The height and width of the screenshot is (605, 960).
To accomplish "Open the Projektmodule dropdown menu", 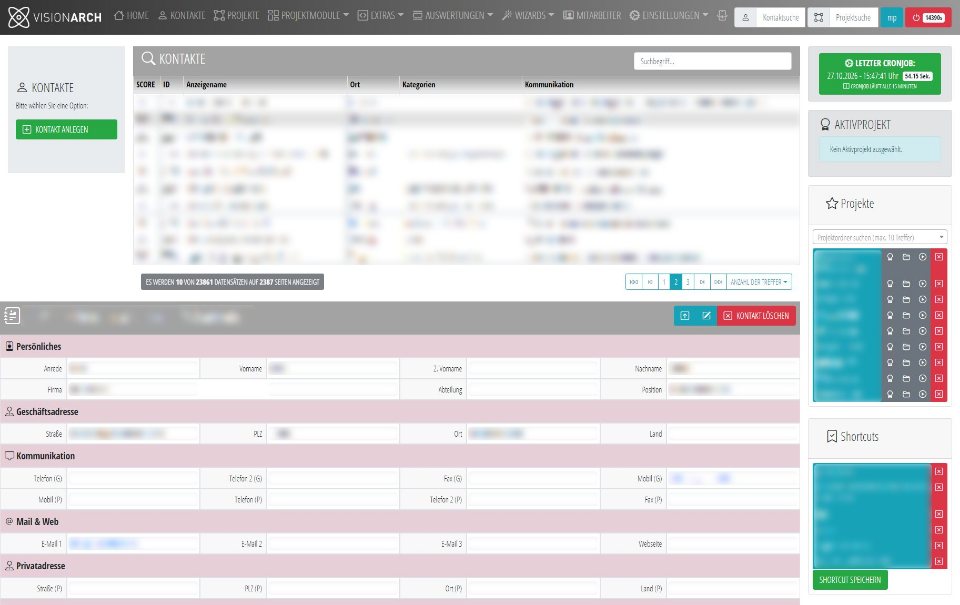I will point(308,15).
